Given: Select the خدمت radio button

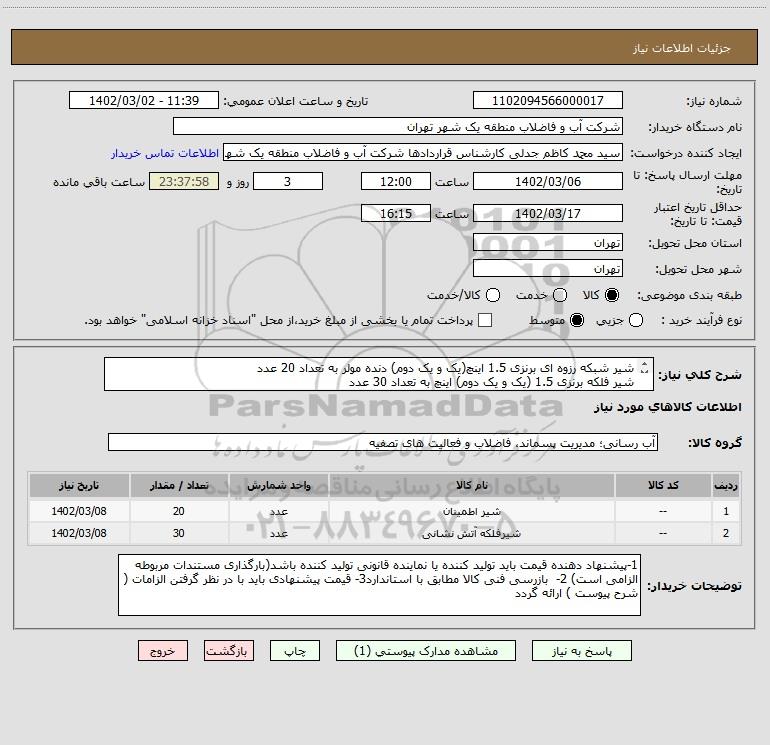Looking at the screenshot, I should (560, 295).
